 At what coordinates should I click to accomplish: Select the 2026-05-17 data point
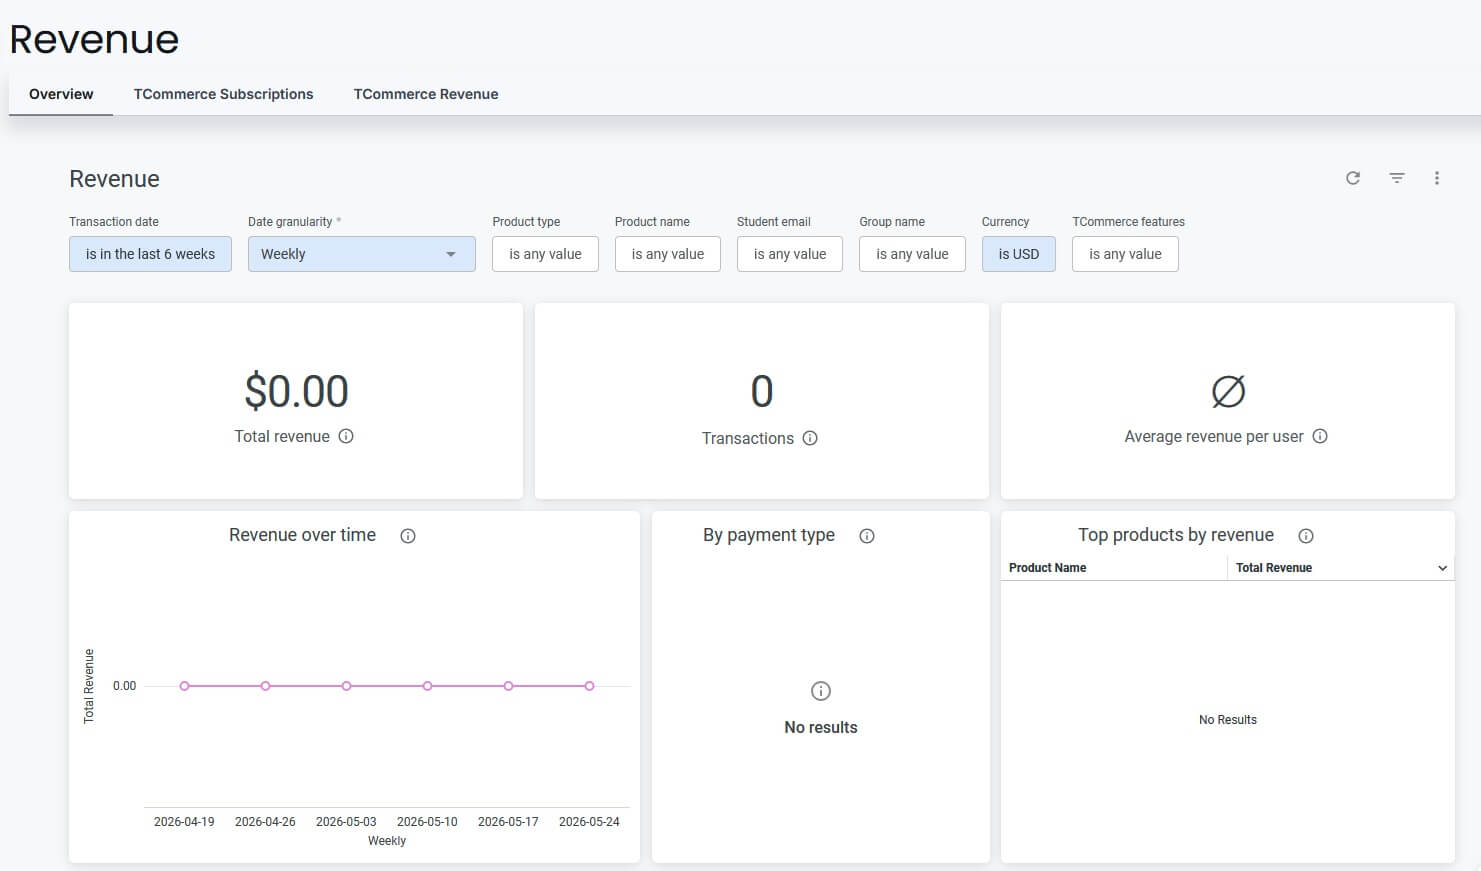point(508,686)
